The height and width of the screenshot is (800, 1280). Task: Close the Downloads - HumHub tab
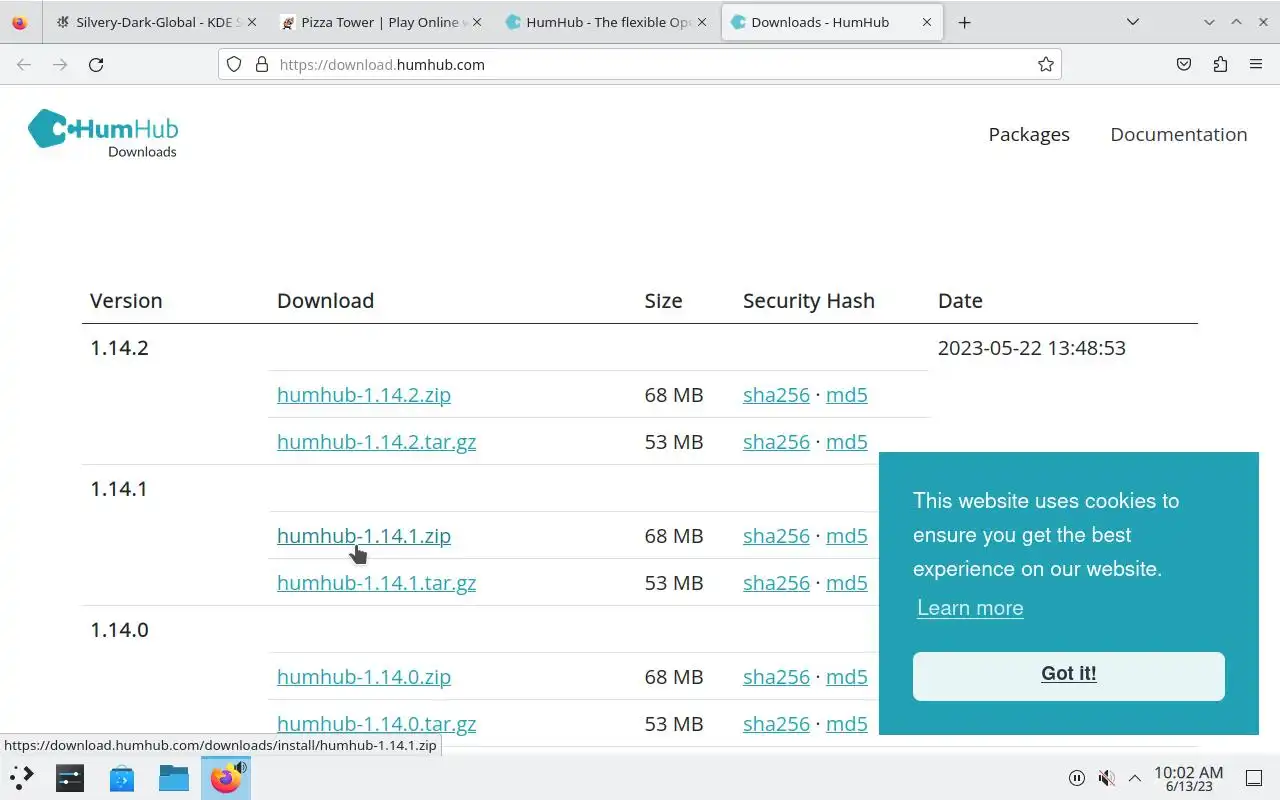coord(928,22)
